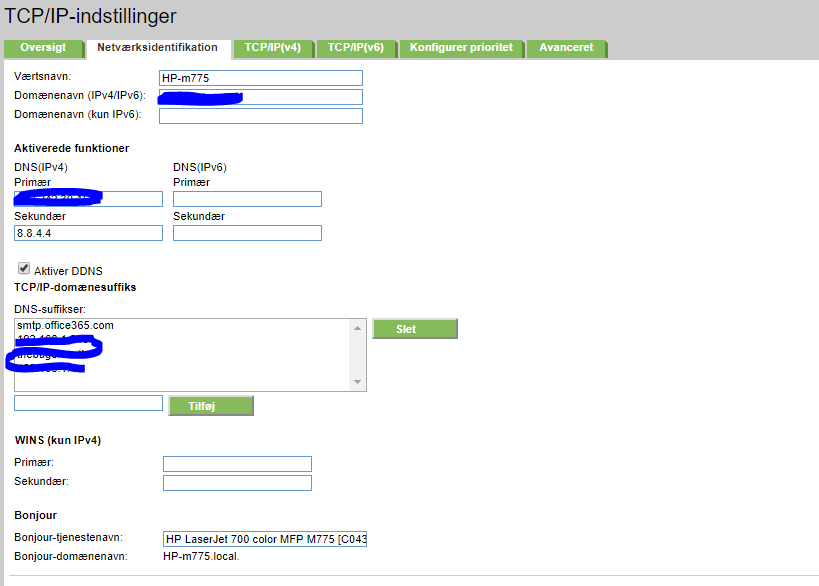Viewport: 819px width, 586px height.
Task: Click the empty suffix field next to Tilføj
Action: 88,402
